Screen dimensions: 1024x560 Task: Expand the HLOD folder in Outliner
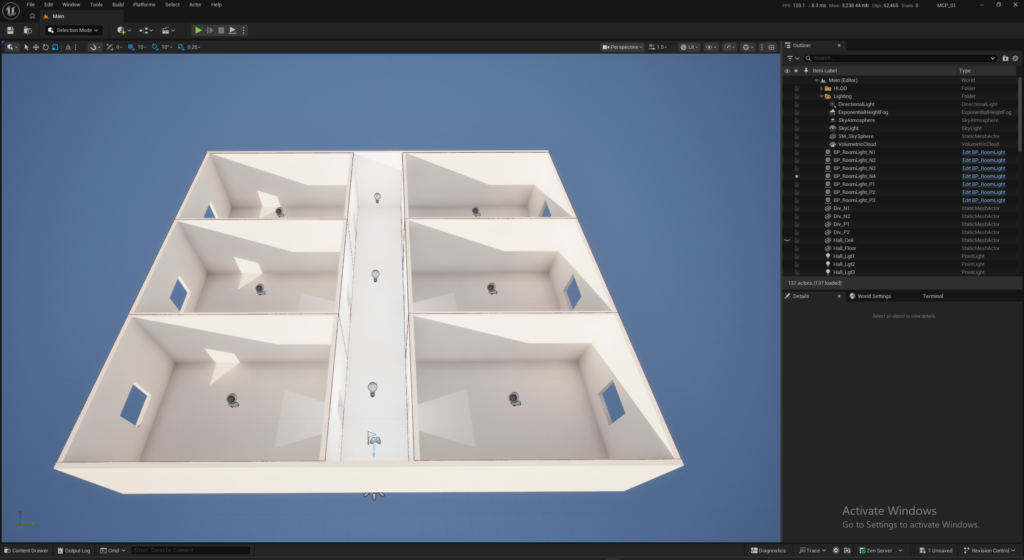[x=822, y=88]
